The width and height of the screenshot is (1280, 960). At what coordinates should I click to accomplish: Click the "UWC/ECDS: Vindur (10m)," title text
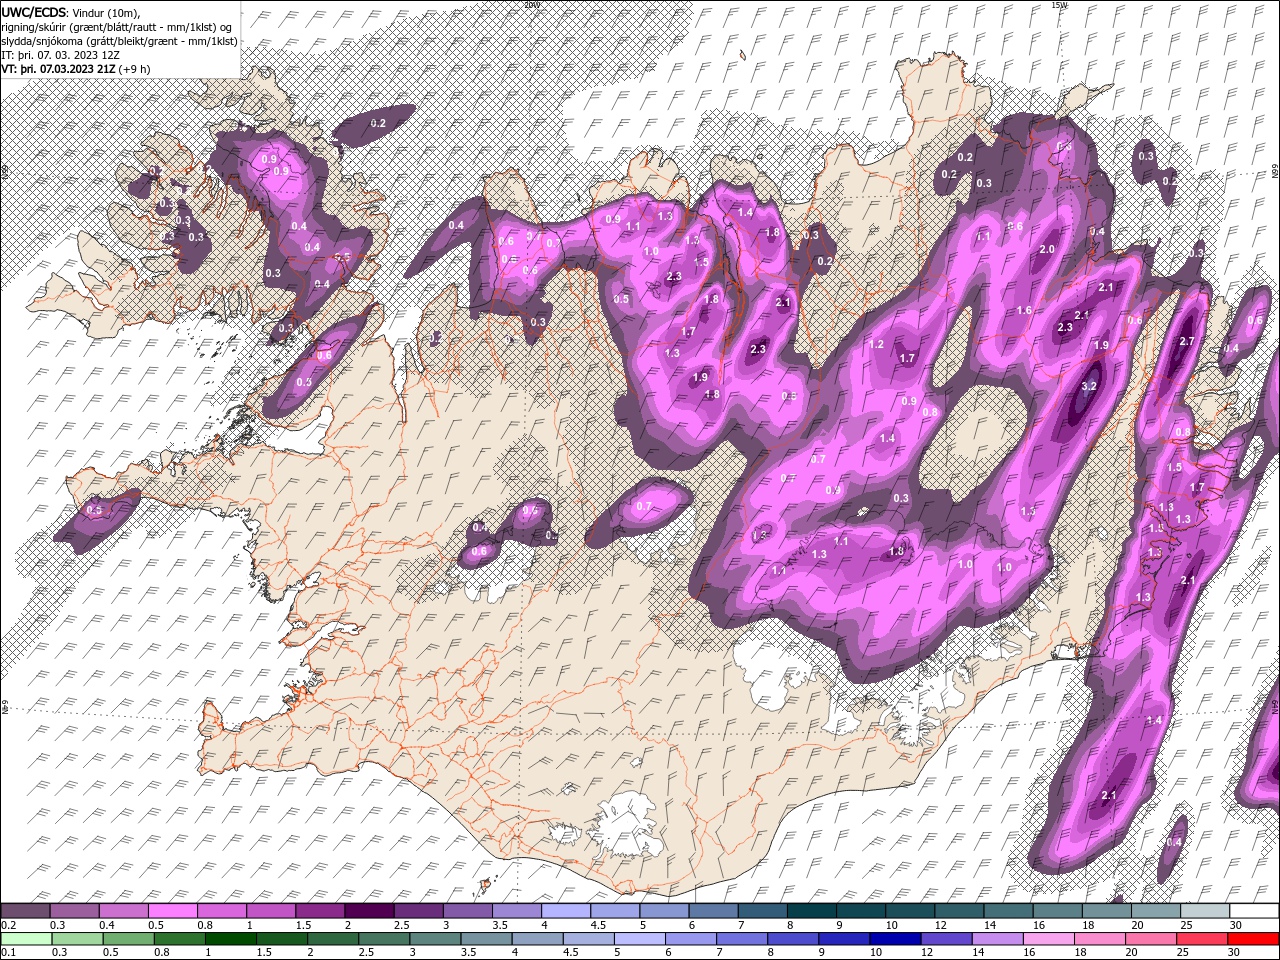pyautogui.click(x=71, y=11)
